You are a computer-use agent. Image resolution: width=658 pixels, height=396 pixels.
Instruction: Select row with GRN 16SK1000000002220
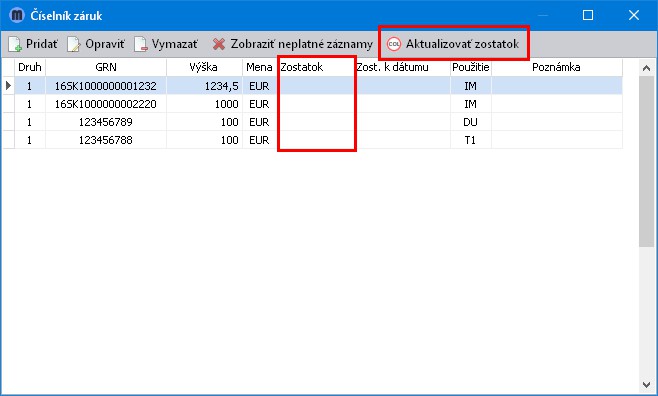tap(313, 104)
